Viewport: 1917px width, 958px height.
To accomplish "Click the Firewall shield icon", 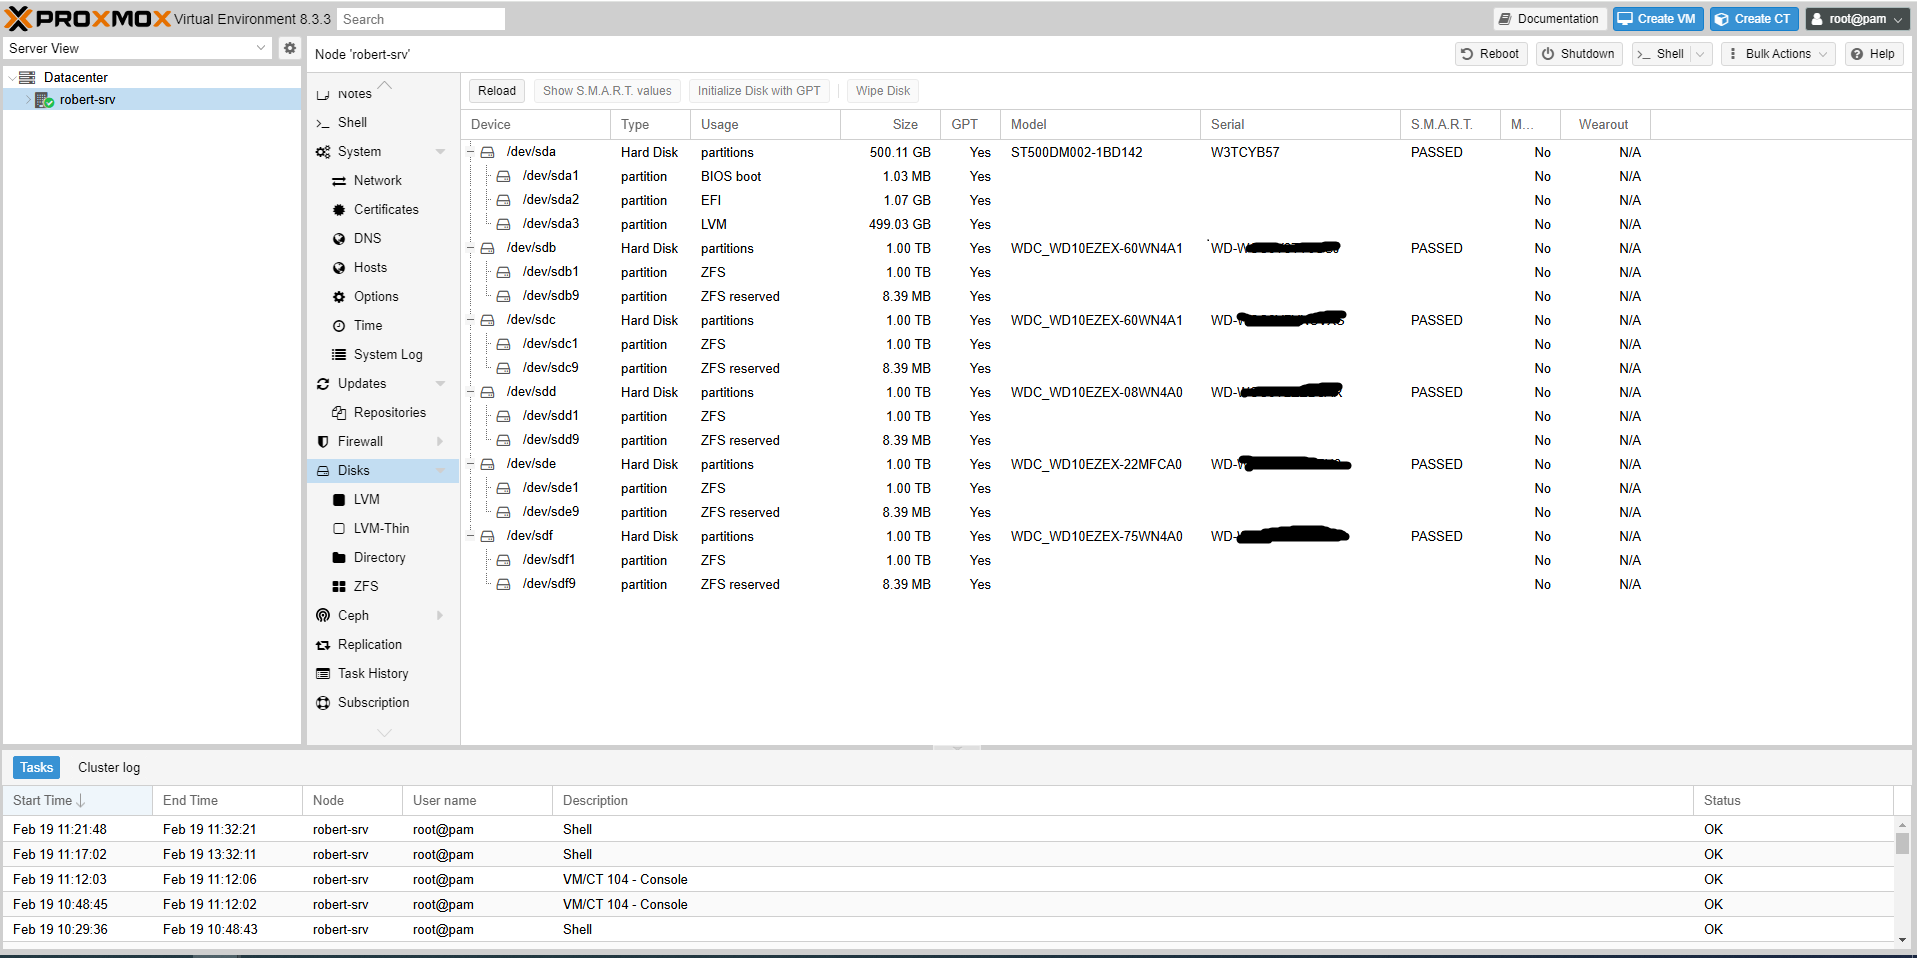I will coord(323,442).
